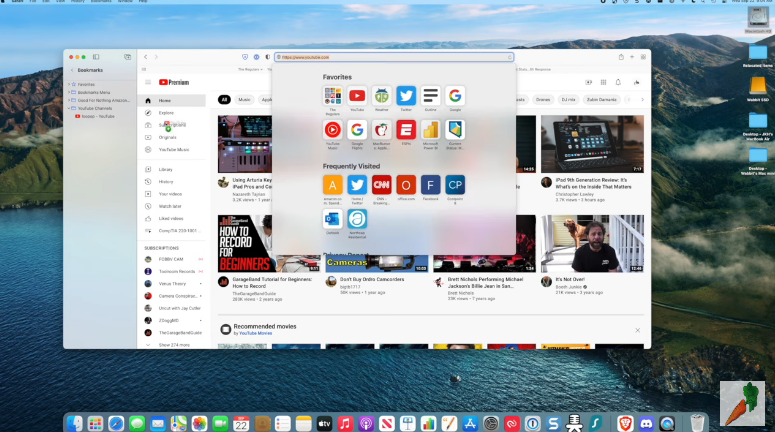Viewport: 775px width, 432px height.
Task: Select Explore in YouTube sidebar
Action: pos(172,113)
